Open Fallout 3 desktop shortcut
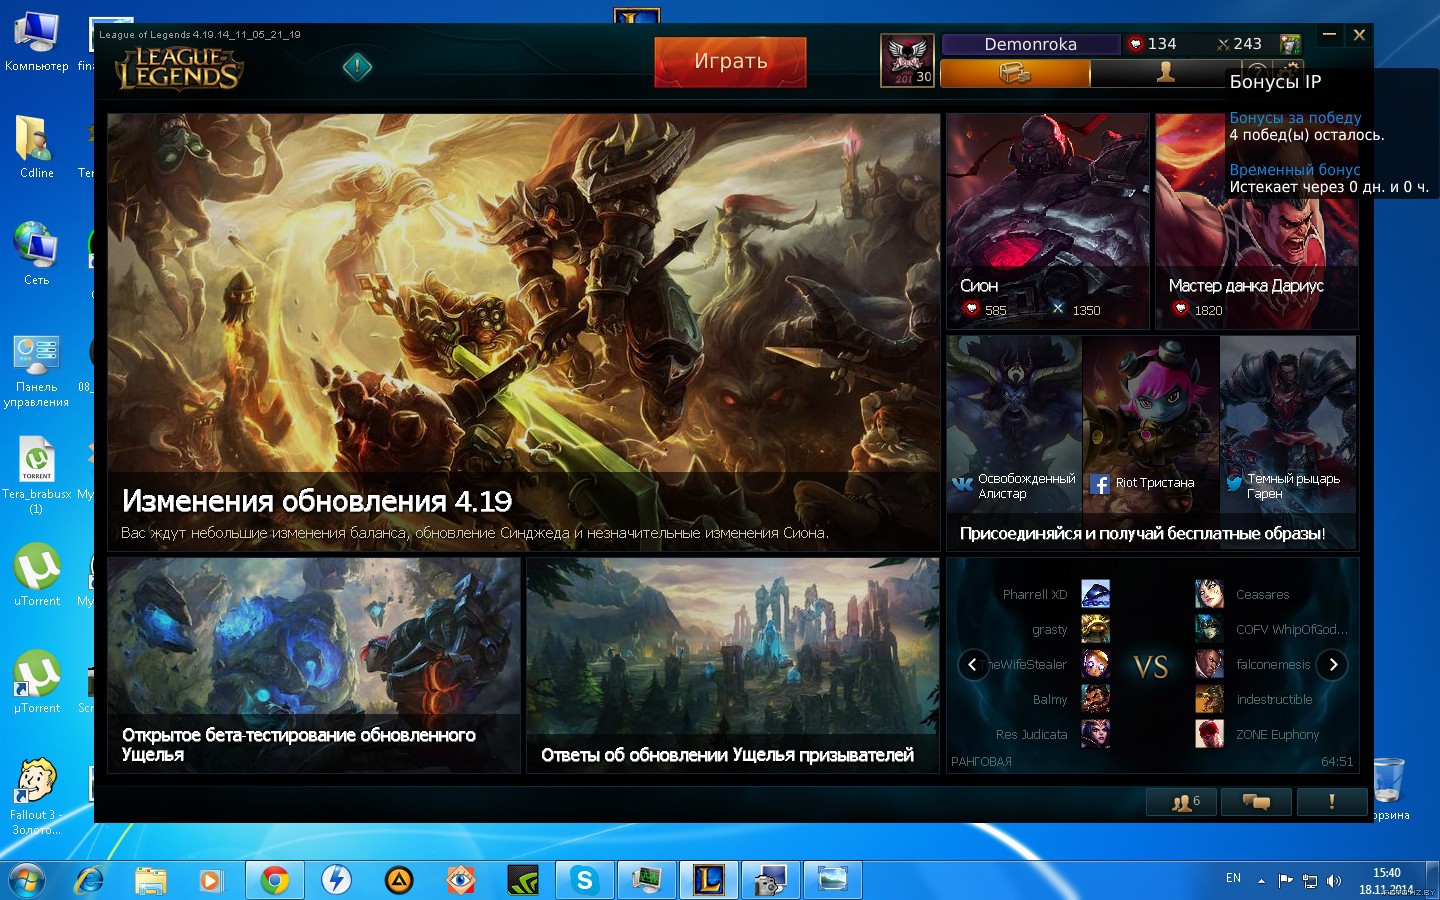1440x900 pixels. coord(36,796)
